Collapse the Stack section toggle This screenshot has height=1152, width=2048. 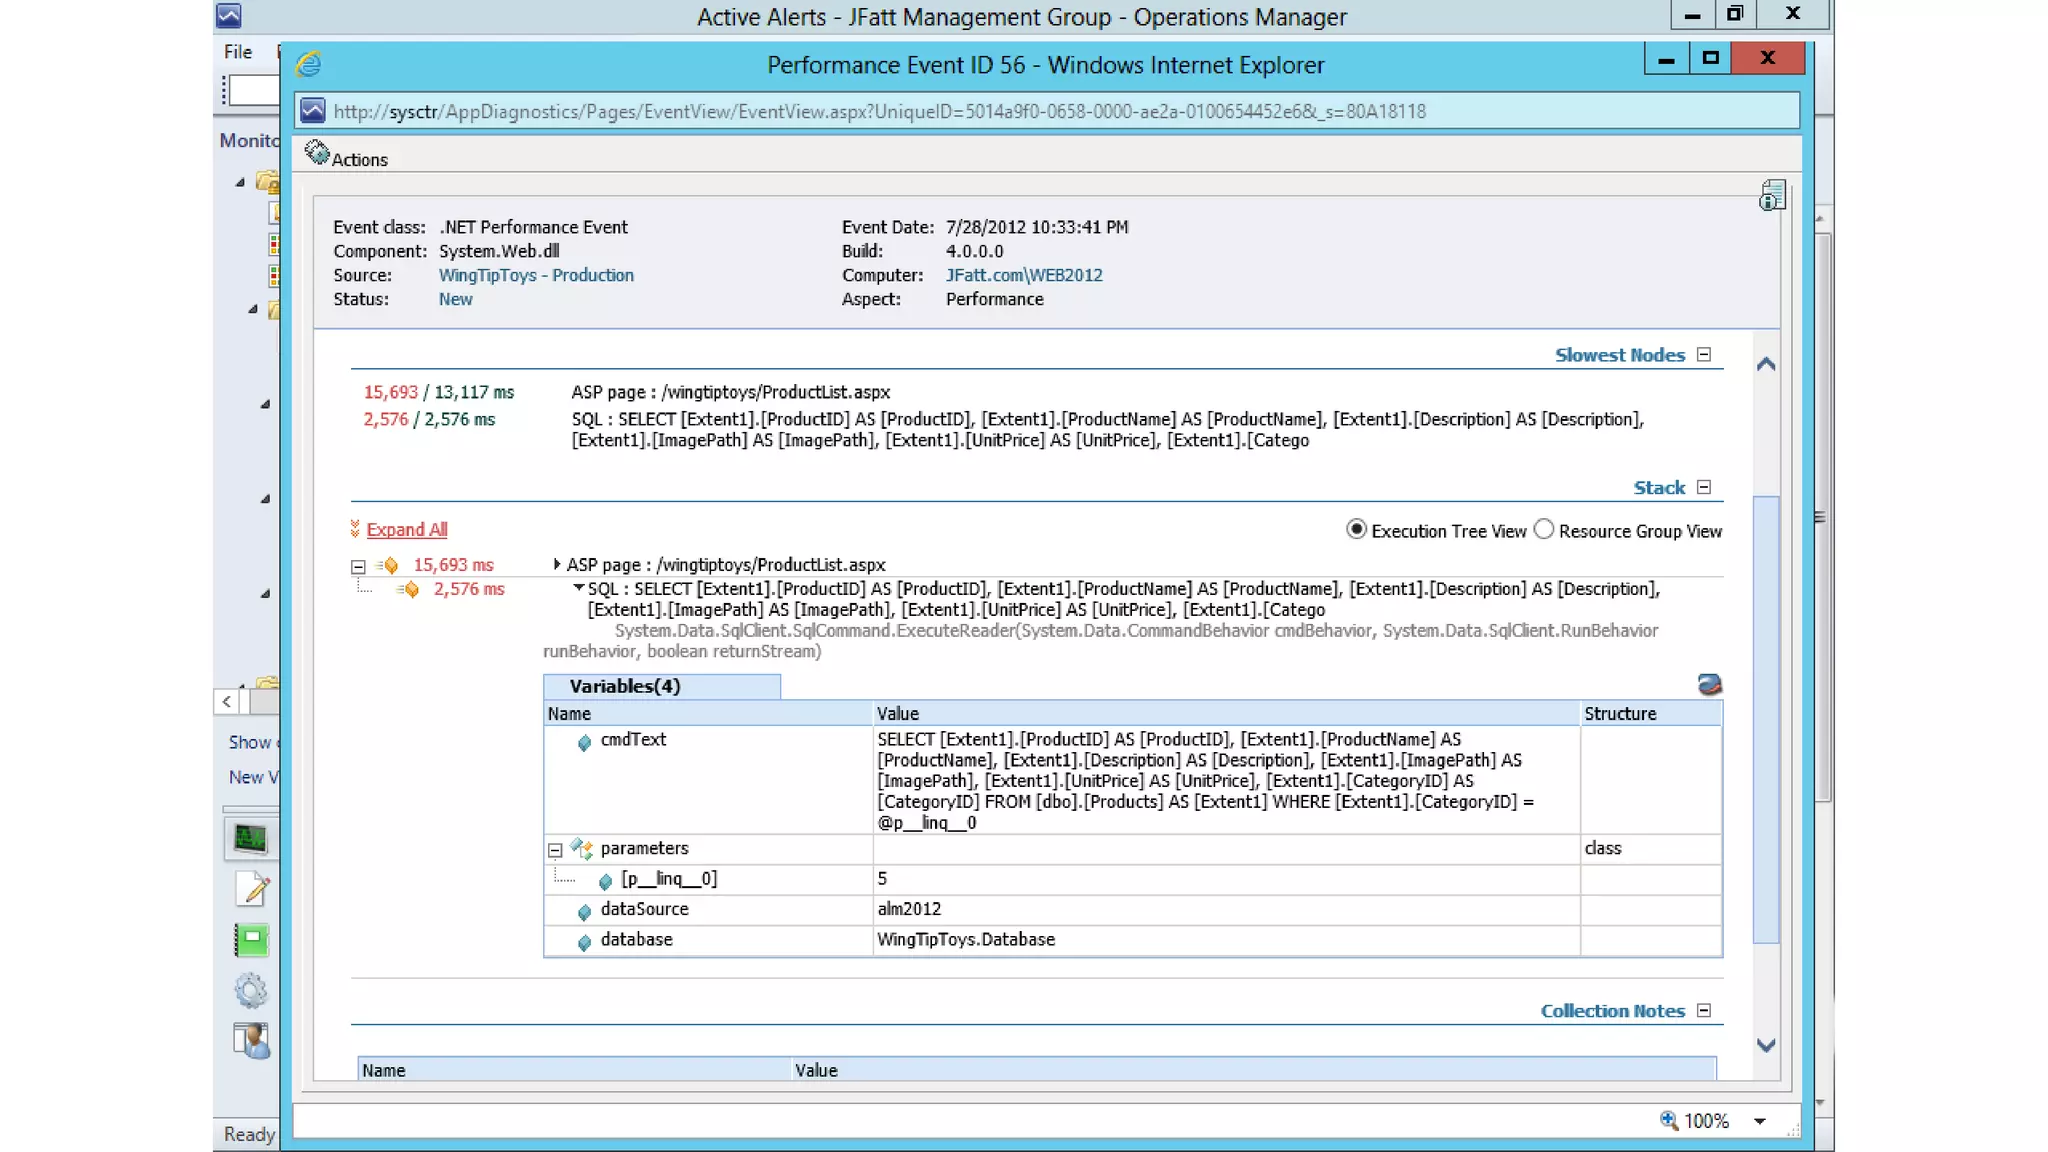(x=1704, y=487)
